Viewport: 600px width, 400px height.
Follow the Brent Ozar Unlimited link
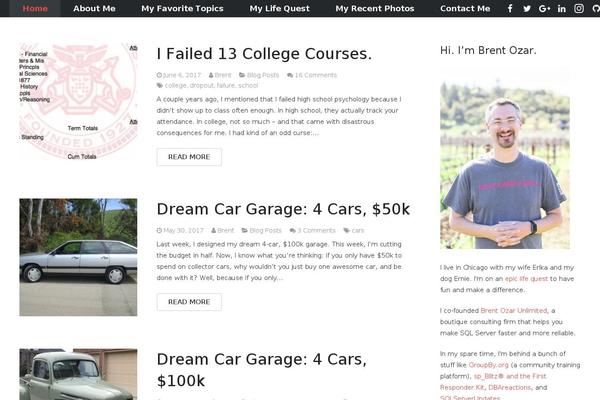click(x=514, y=310)
